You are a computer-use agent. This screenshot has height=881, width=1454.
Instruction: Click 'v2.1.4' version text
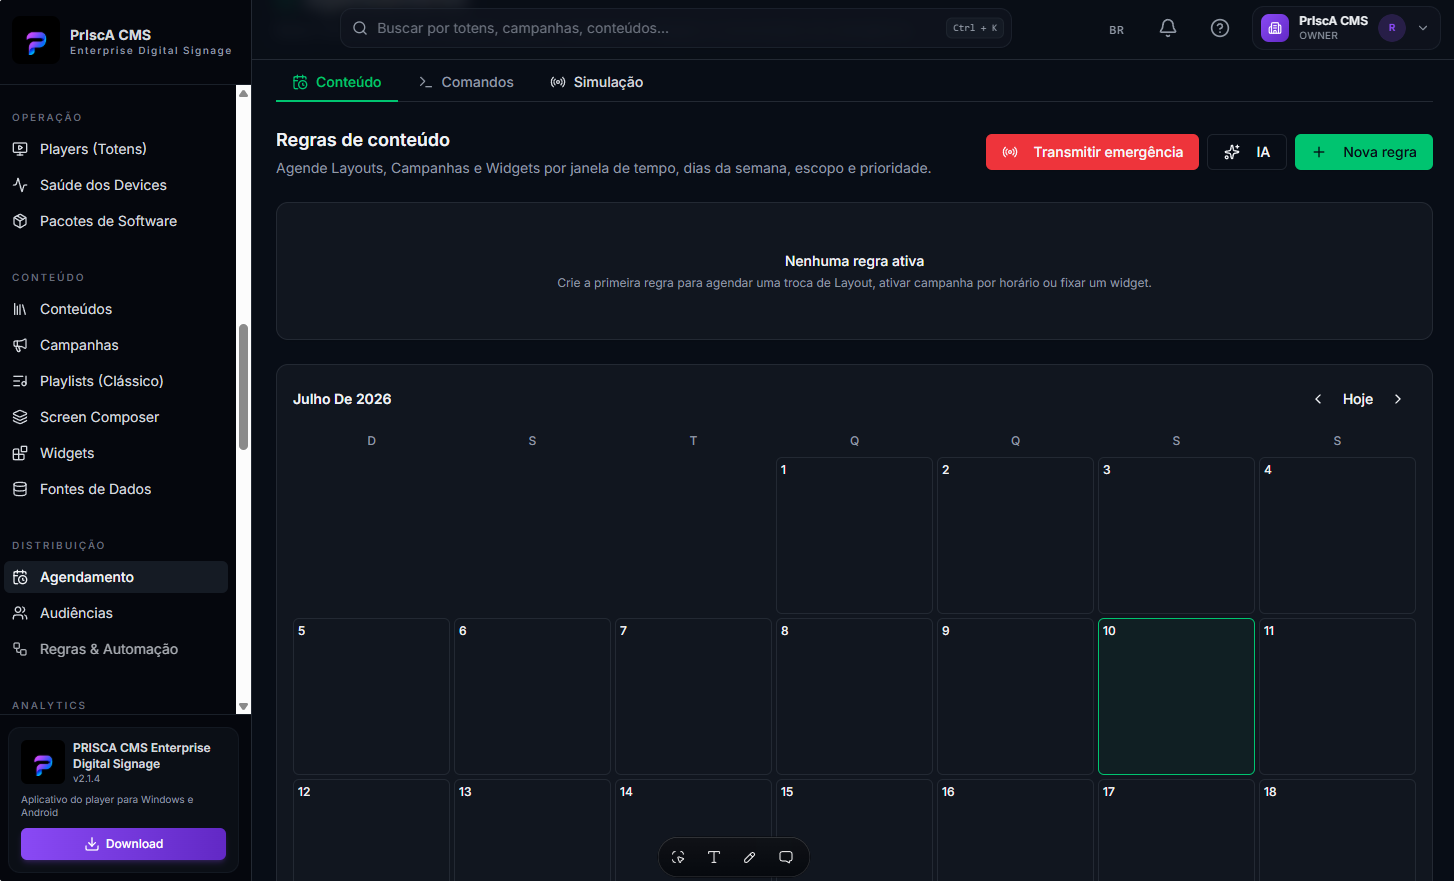[x=86, y=779]
